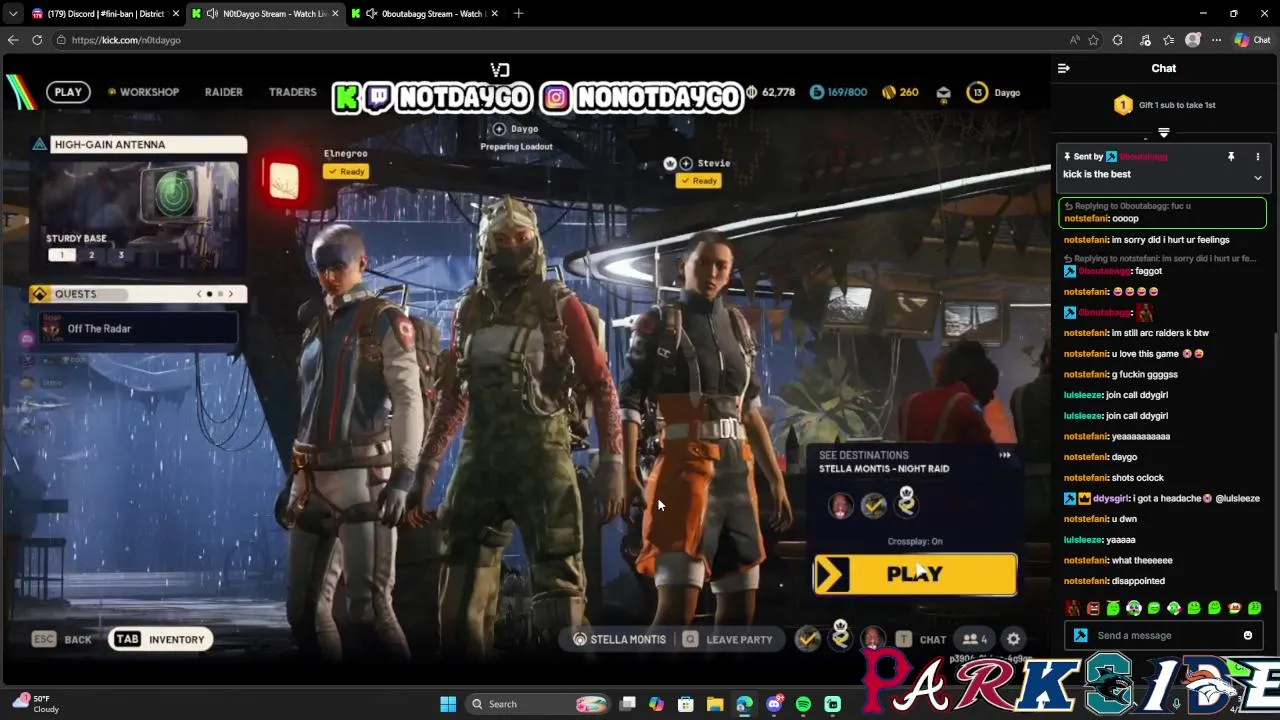Reload the page

click(37, 40)
